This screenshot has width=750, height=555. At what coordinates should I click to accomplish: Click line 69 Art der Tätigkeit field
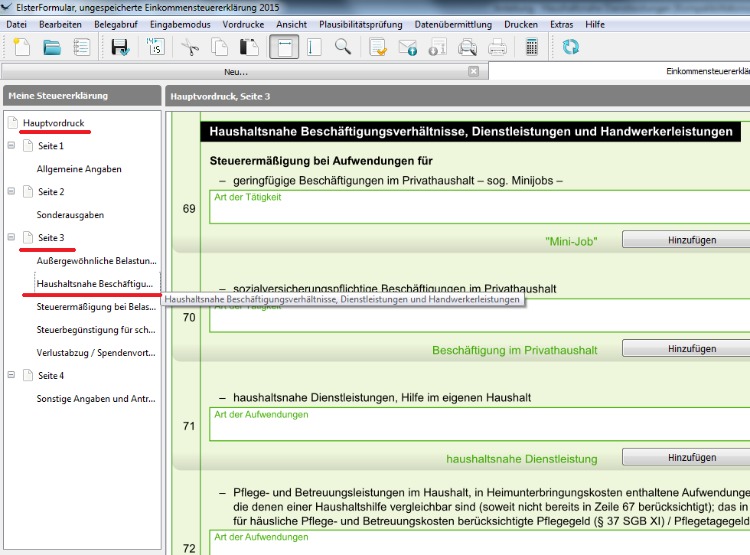(479, 207)
